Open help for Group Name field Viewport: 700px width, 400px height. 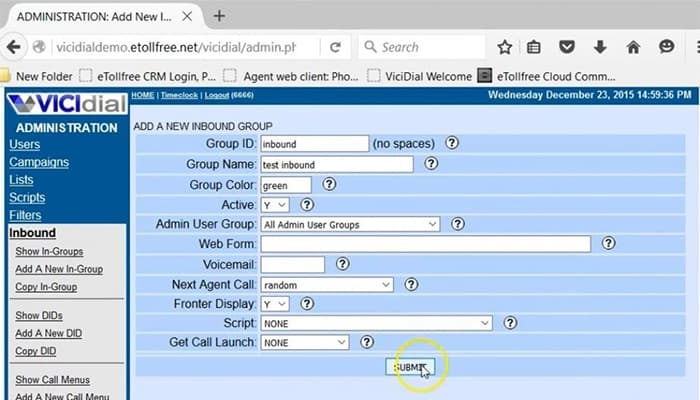pyautogui.click(x=431, y=163)
